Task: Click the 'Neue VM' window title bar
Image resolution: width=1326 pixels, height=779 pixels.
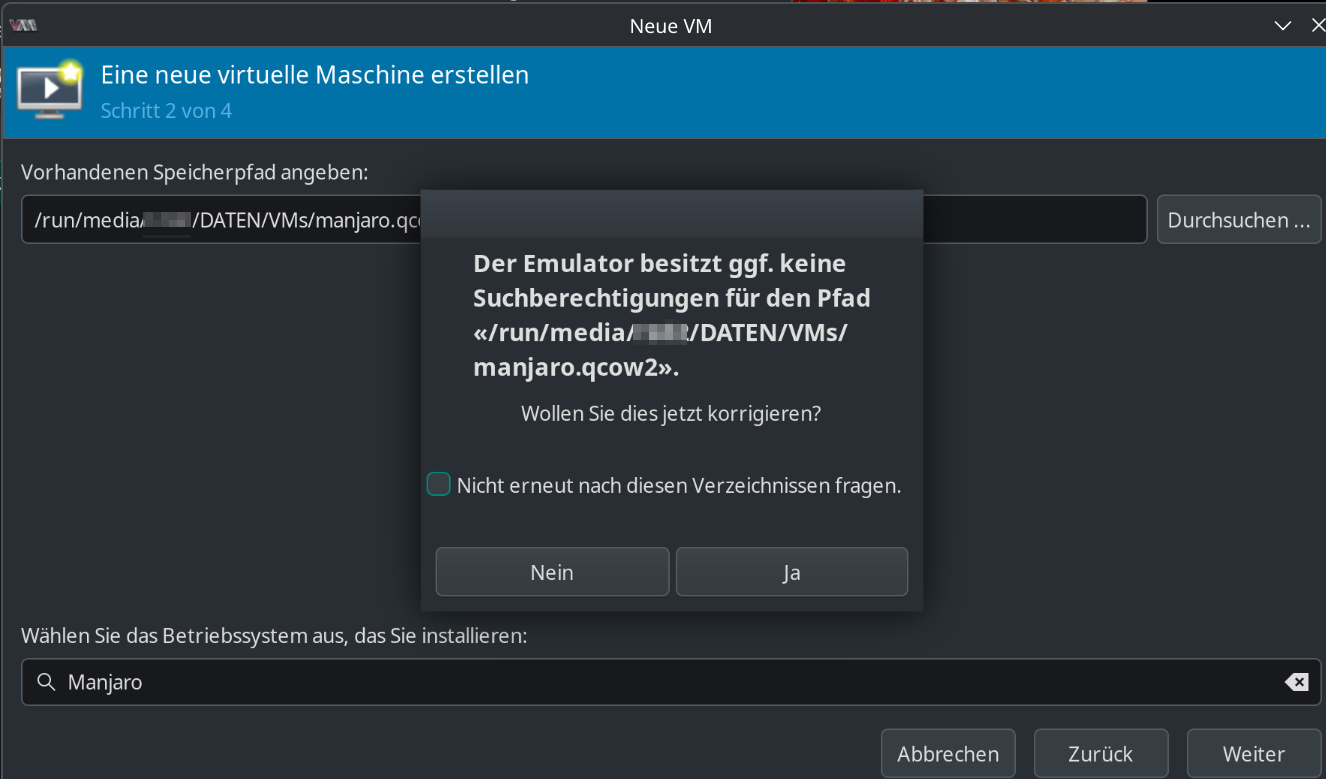Action: click(x=670, y=26)
